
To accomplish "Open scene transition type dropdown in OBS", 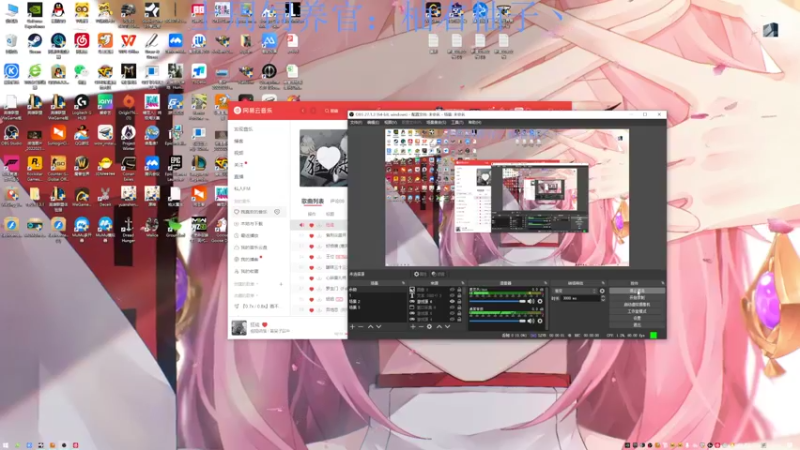I will click(x=575, y=291).
